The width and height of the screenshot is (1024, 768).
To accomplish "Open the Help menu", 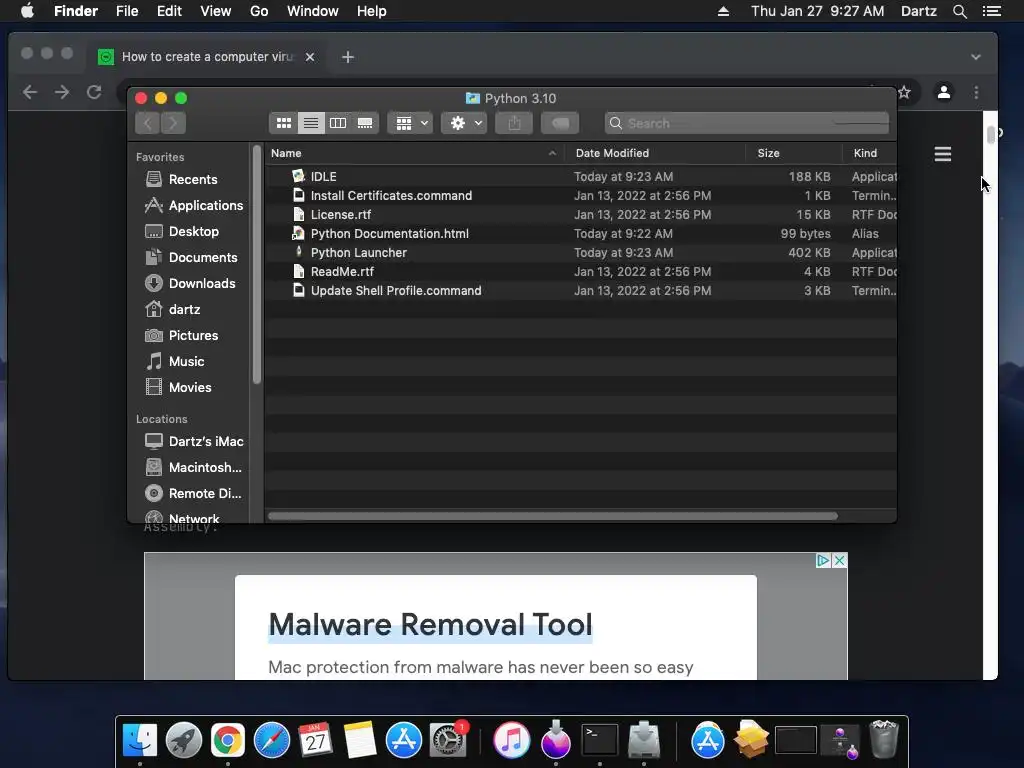I will point(372,11).
